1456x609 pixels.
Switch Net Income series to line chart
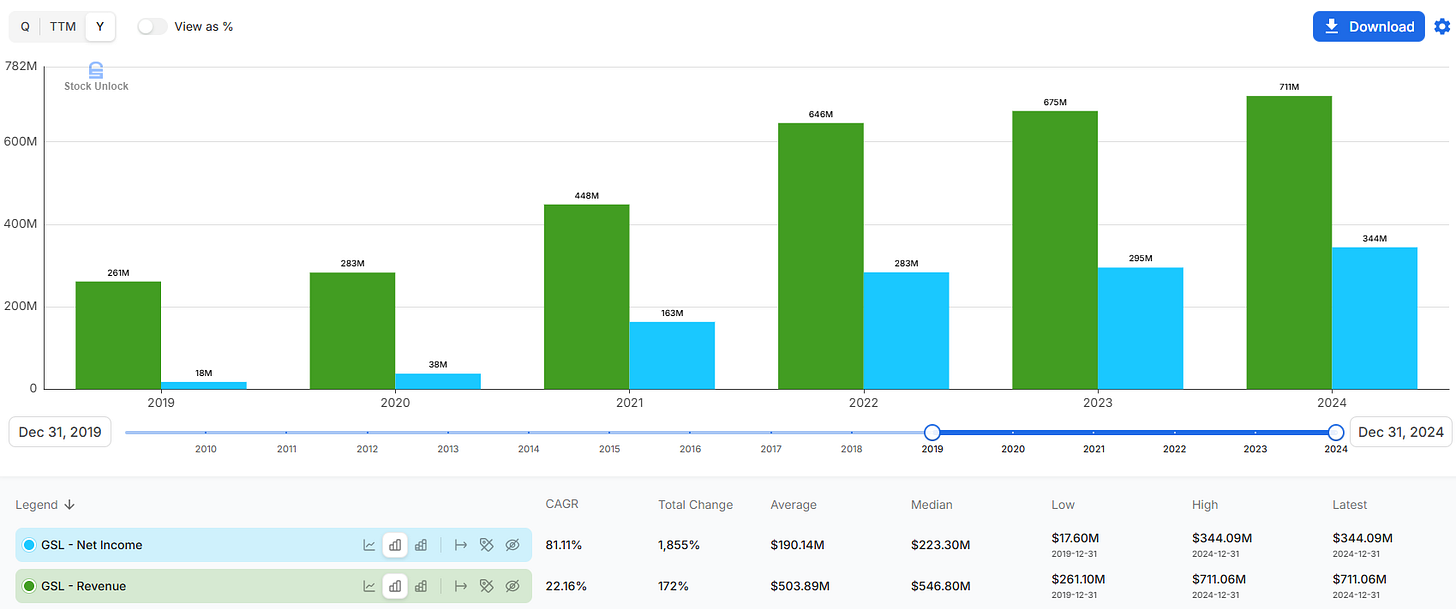coord(369,545)
